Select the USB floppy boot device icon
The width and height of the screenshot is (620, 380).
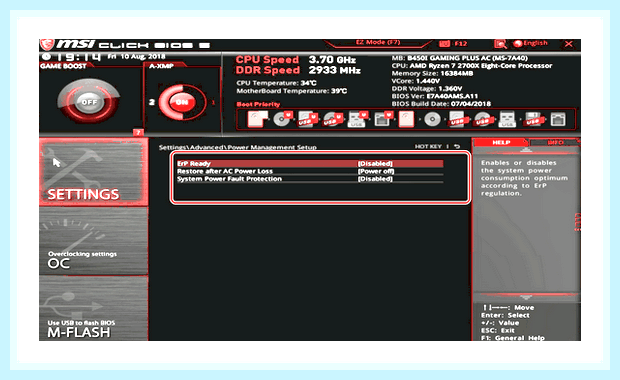click(533, 119)
